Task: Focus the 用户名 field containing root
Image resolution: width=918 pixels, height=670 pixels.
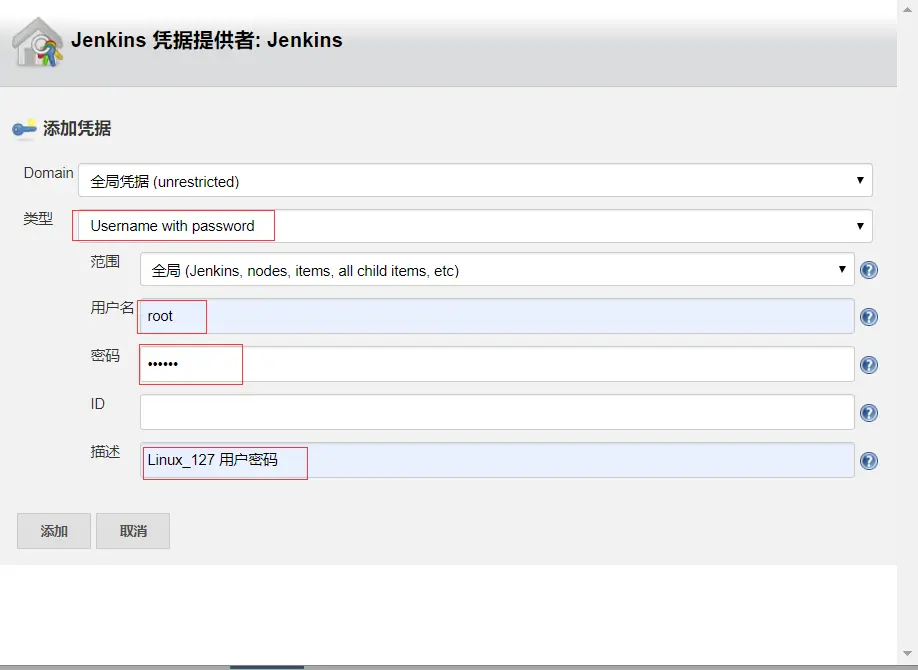Action: pyautogui.click(x=497, y=316)
